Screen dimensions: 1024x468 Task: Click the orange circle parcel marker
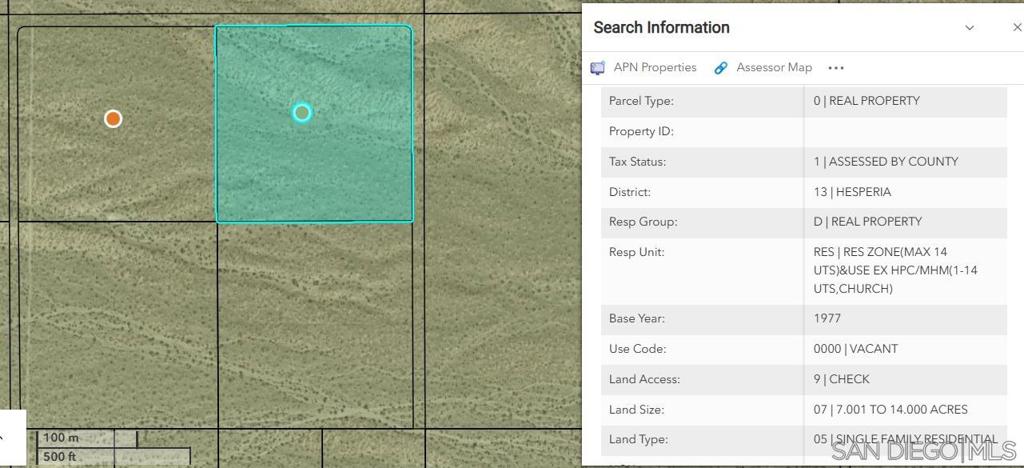point(113,119)
